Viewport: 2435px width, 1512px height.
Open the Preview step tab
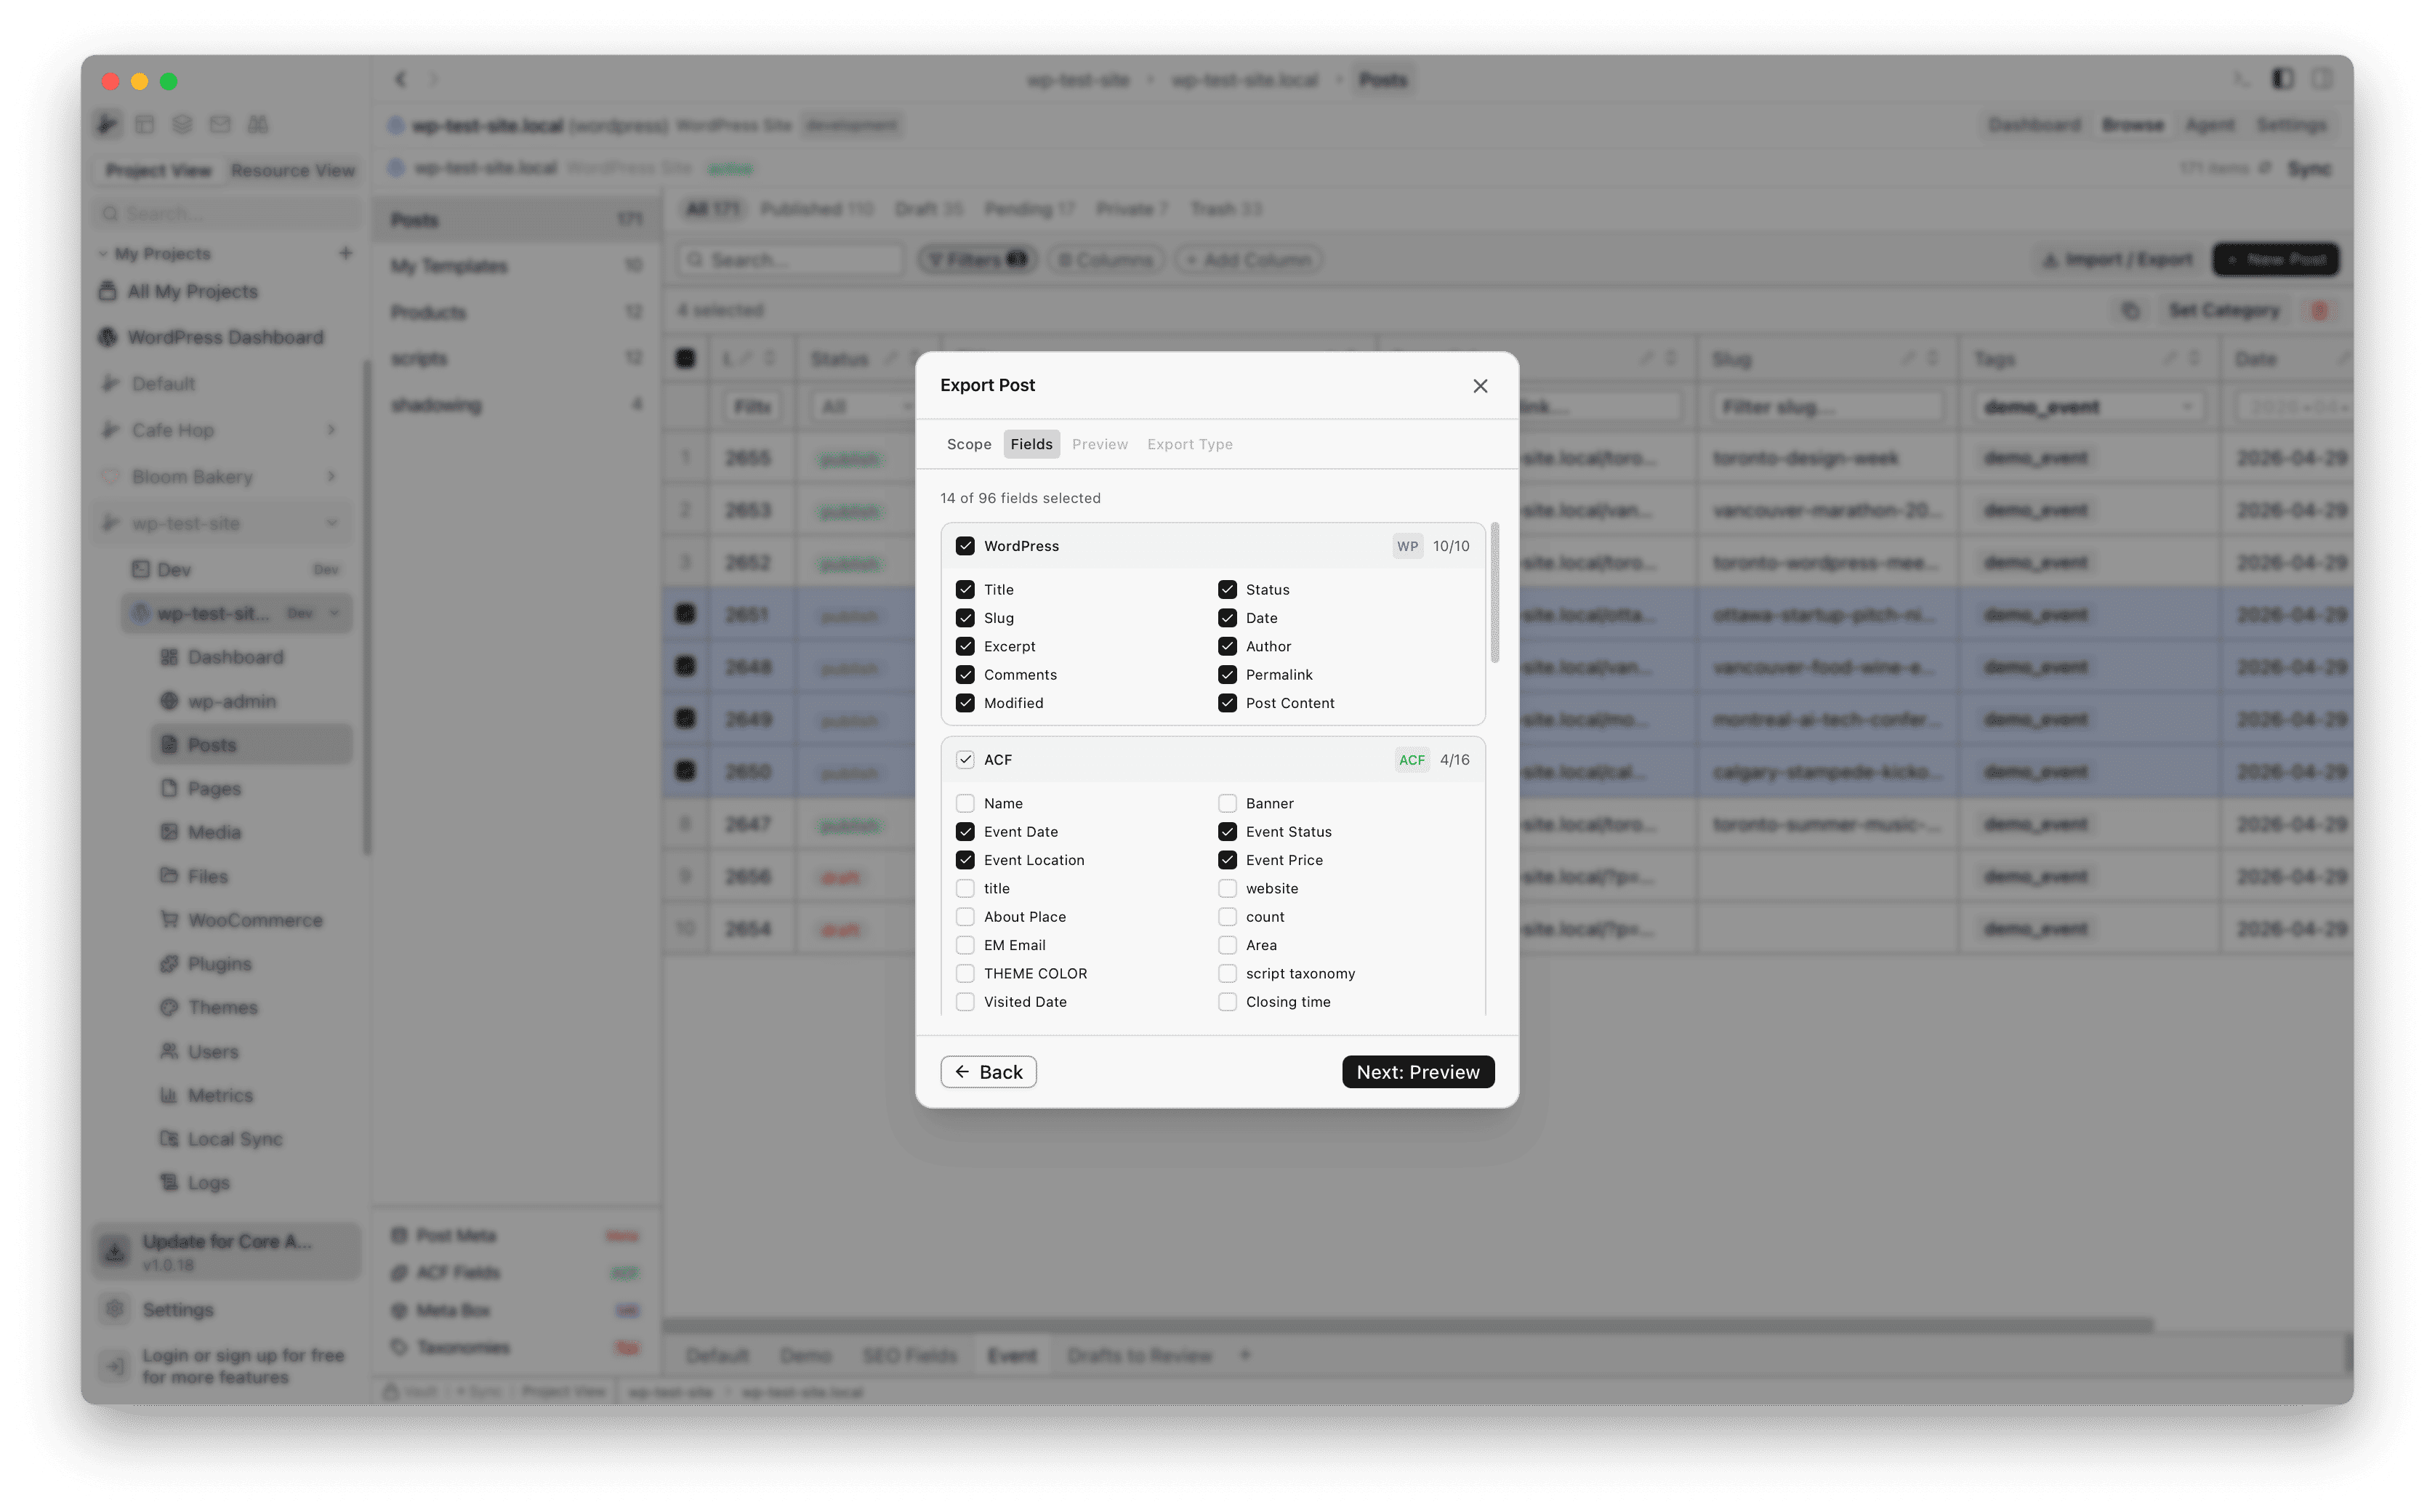(1099, 444)
